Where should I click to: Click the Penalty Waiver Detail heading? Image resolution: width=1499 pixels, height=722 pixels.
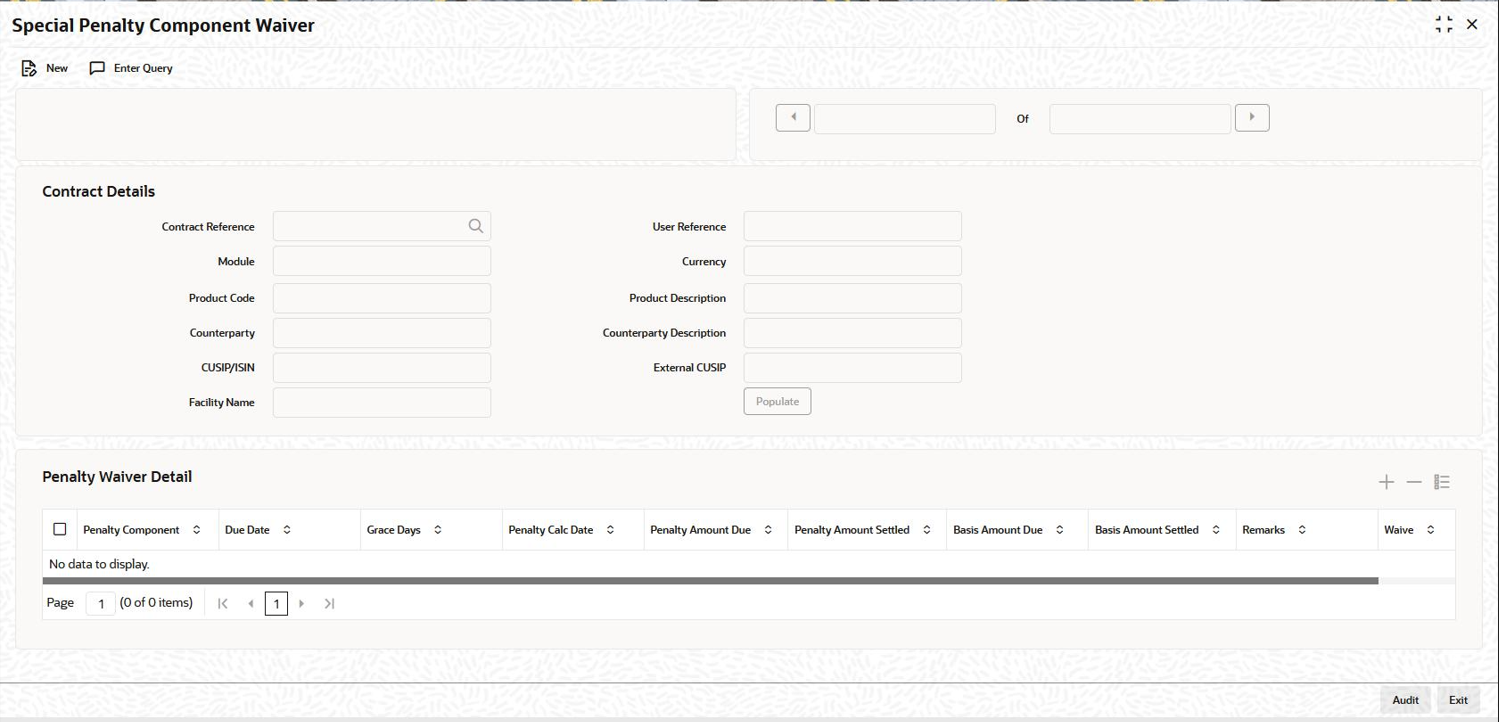[117, 477]
